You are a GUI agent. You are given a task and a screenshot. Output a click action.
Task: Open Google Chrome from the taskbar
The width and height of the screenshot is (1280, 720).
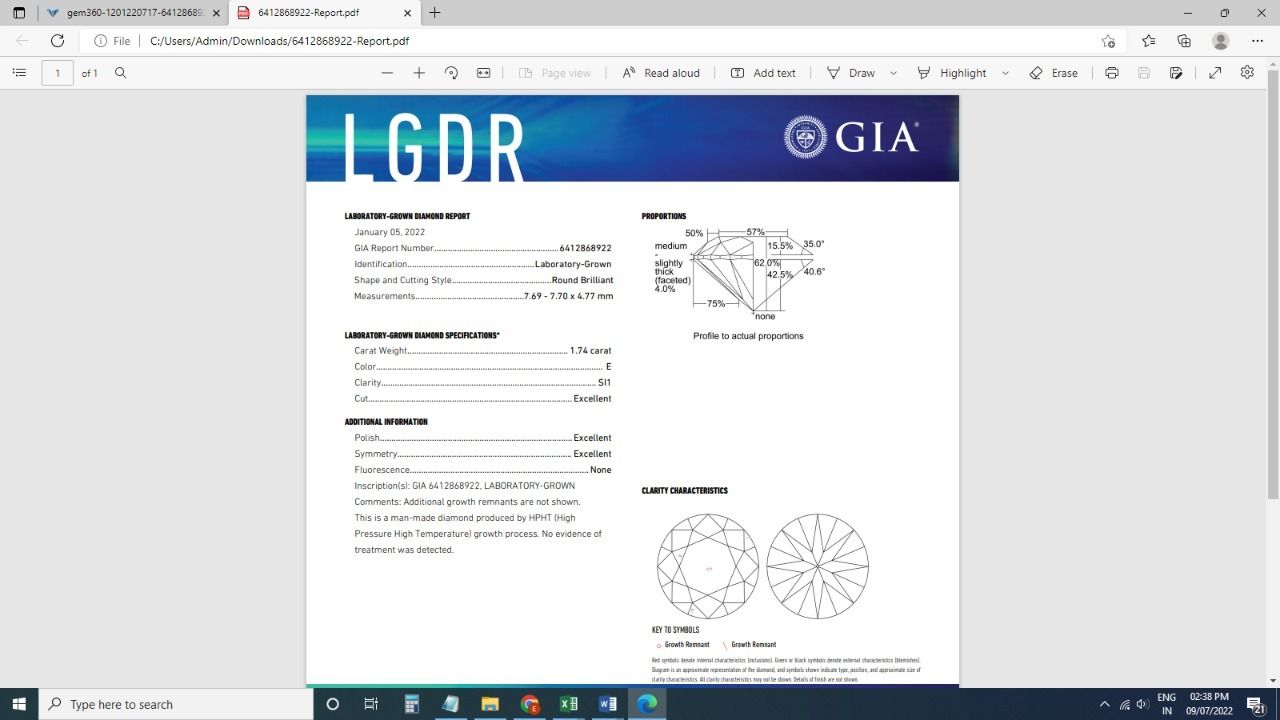[530, 704]
